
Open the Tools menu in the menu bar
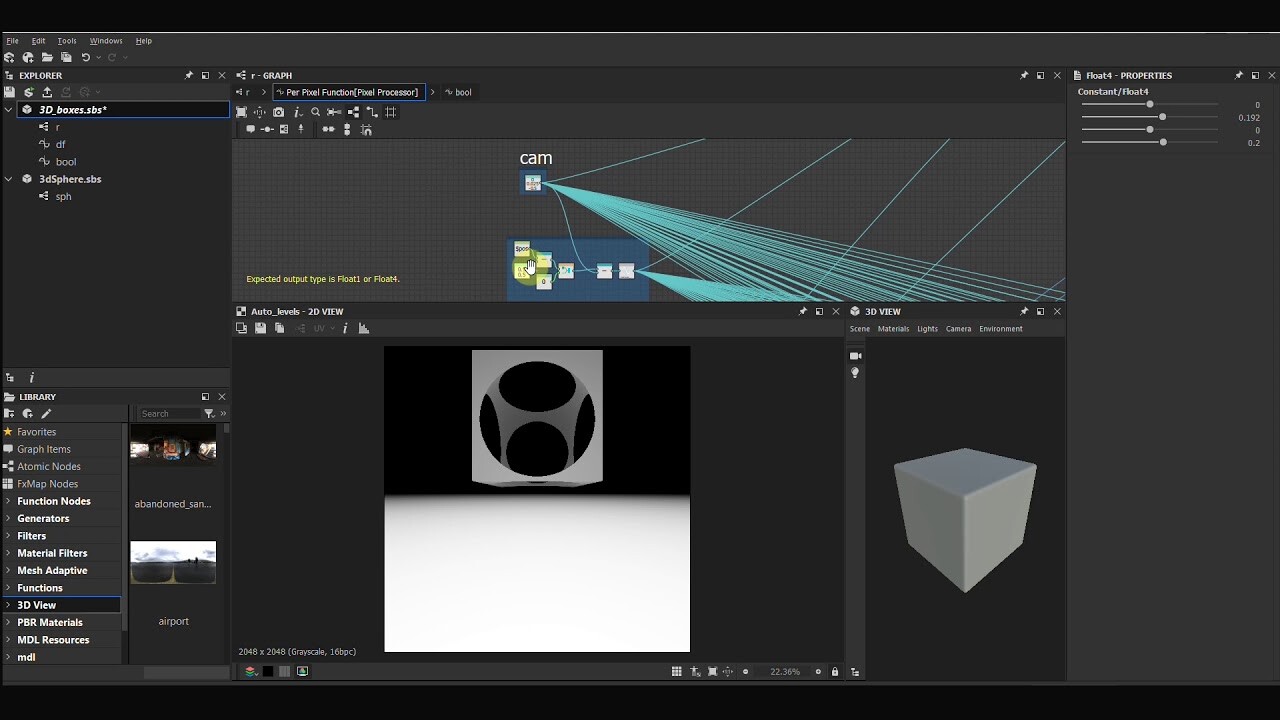[x=66, y=41]
